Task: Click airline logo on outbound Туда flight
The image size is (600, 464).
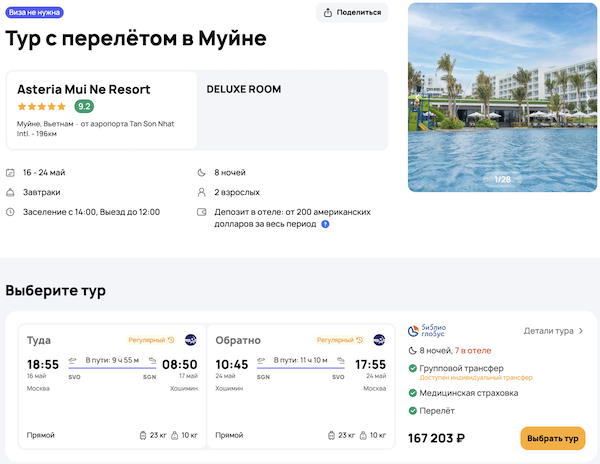Action: coord(191,340)
